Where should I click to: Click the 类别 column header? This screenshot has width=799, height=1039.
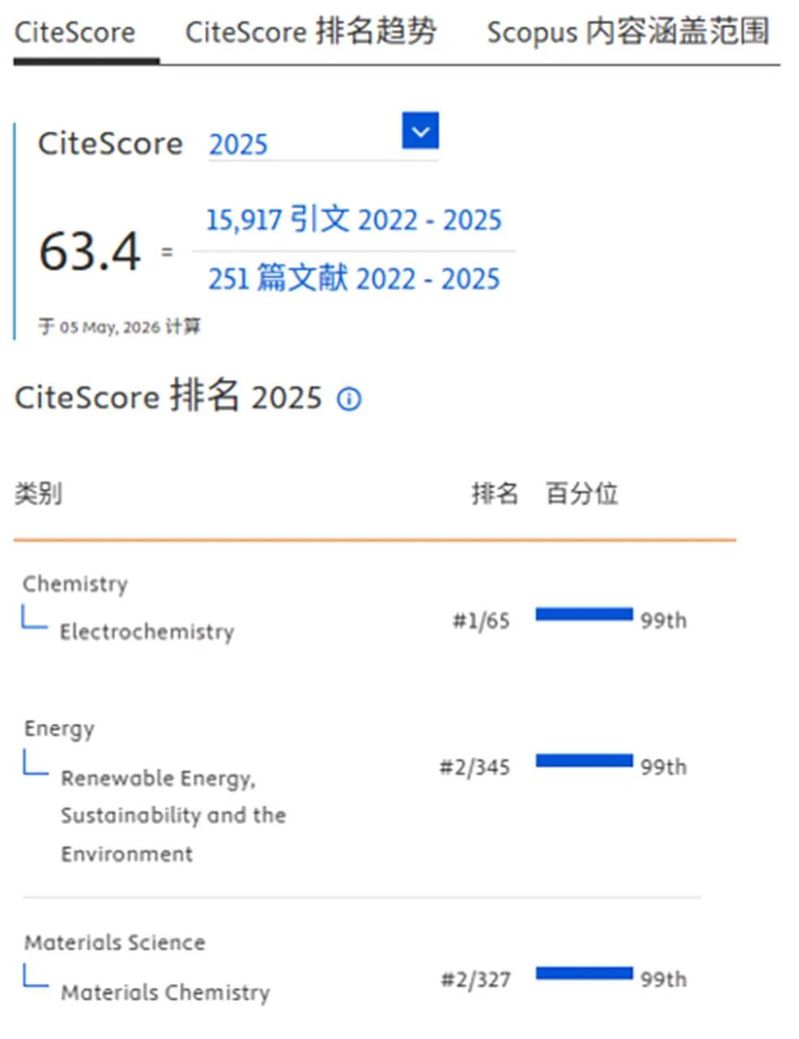coord(38,493)
